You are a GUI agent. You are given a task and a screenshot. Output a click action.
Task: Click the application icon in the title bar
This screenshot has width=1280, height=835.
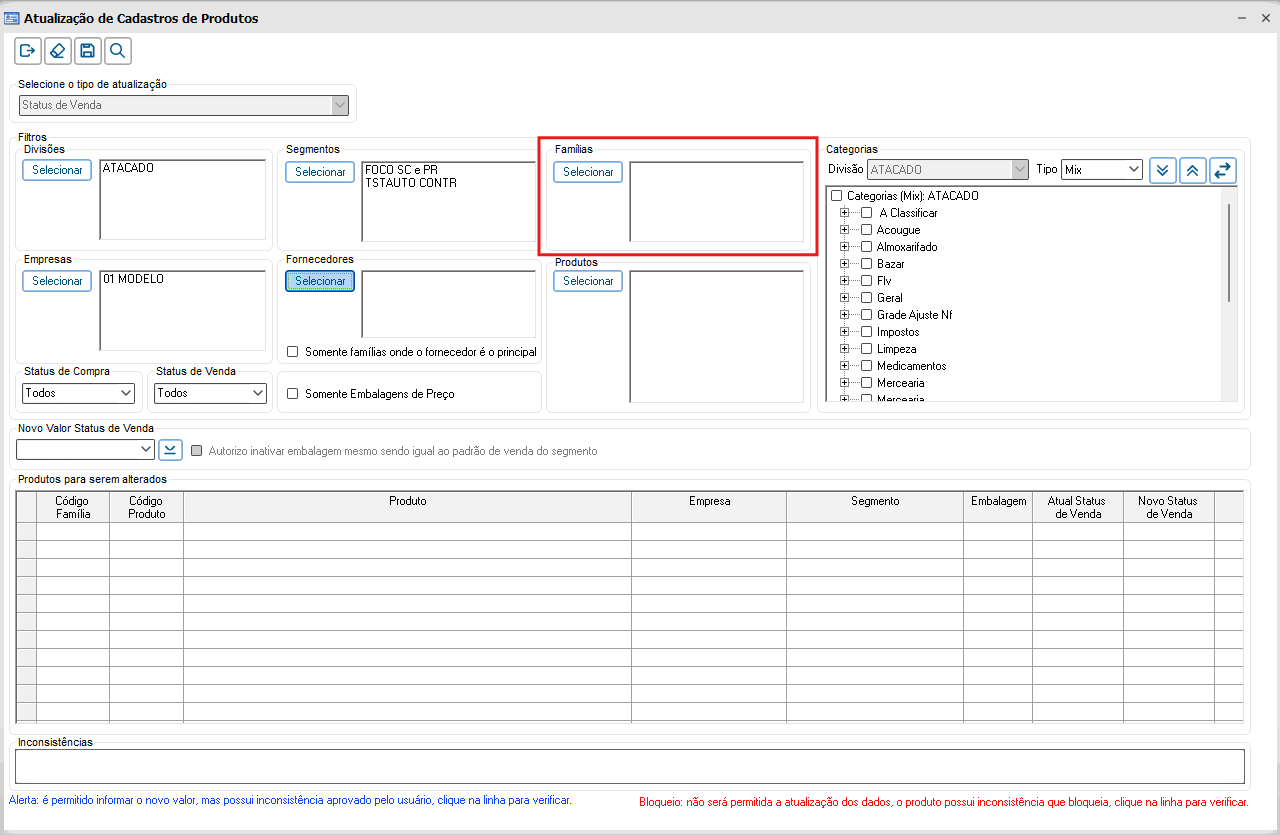(x=13, y=18)
